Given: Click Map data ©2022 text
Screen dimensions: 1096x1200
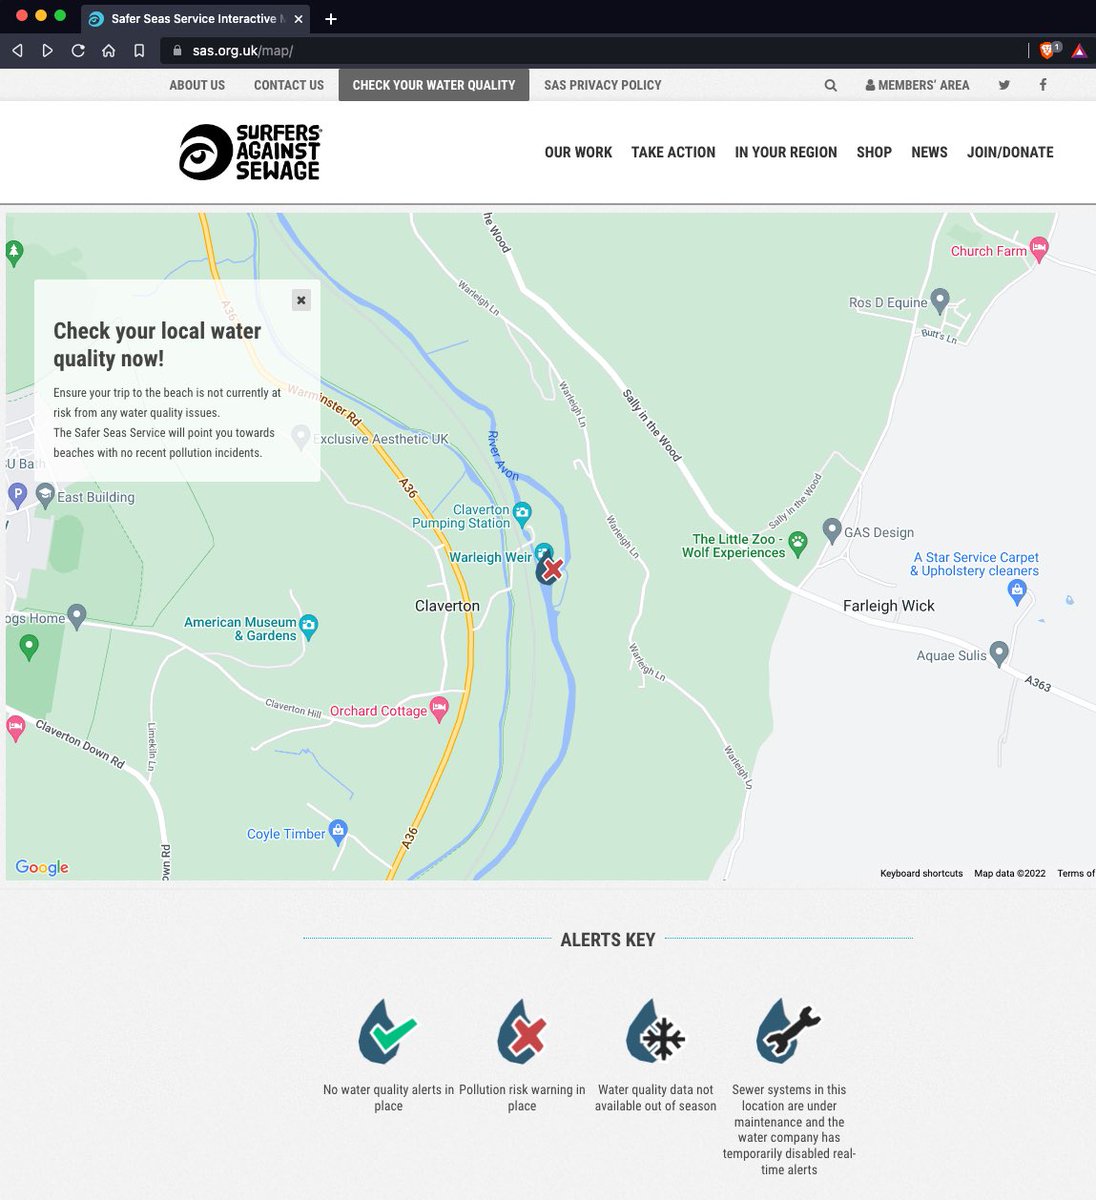Looking at the screenshot, I should [1010, 873].
